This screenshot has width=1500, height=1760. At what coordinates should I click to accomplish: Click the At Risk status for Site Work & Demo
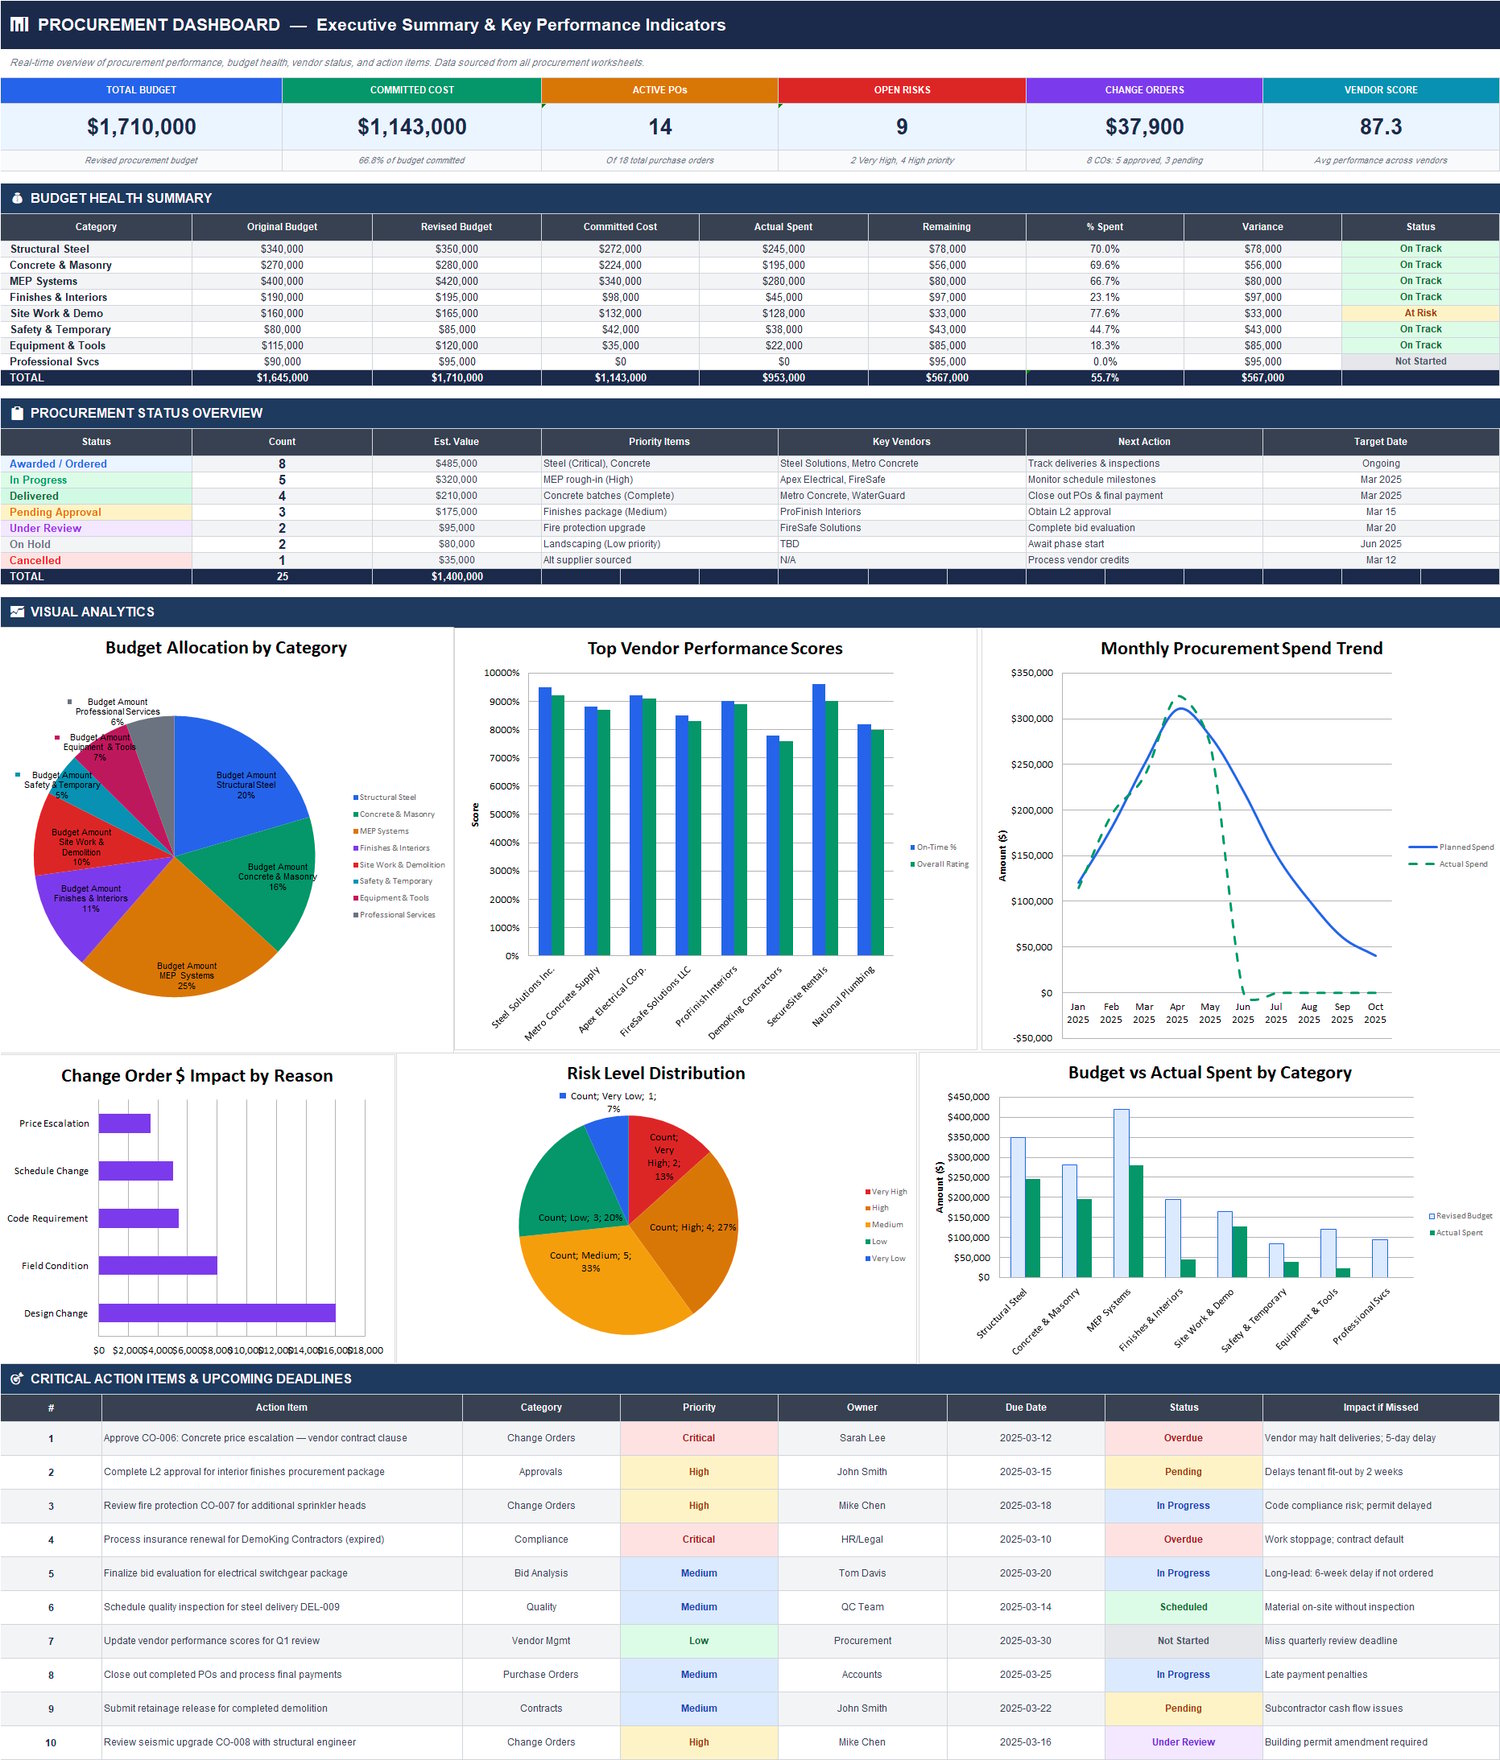(1420, 313)
